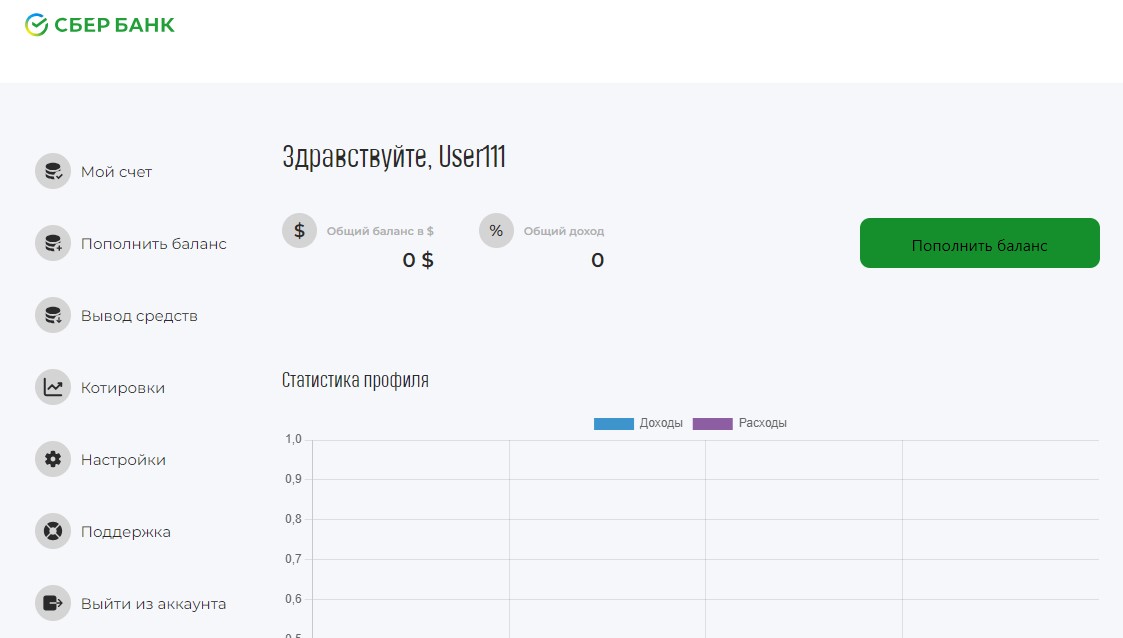Open the Поддержка link
This screenshot has height=638, width=1123.
(x=126, y=532)
